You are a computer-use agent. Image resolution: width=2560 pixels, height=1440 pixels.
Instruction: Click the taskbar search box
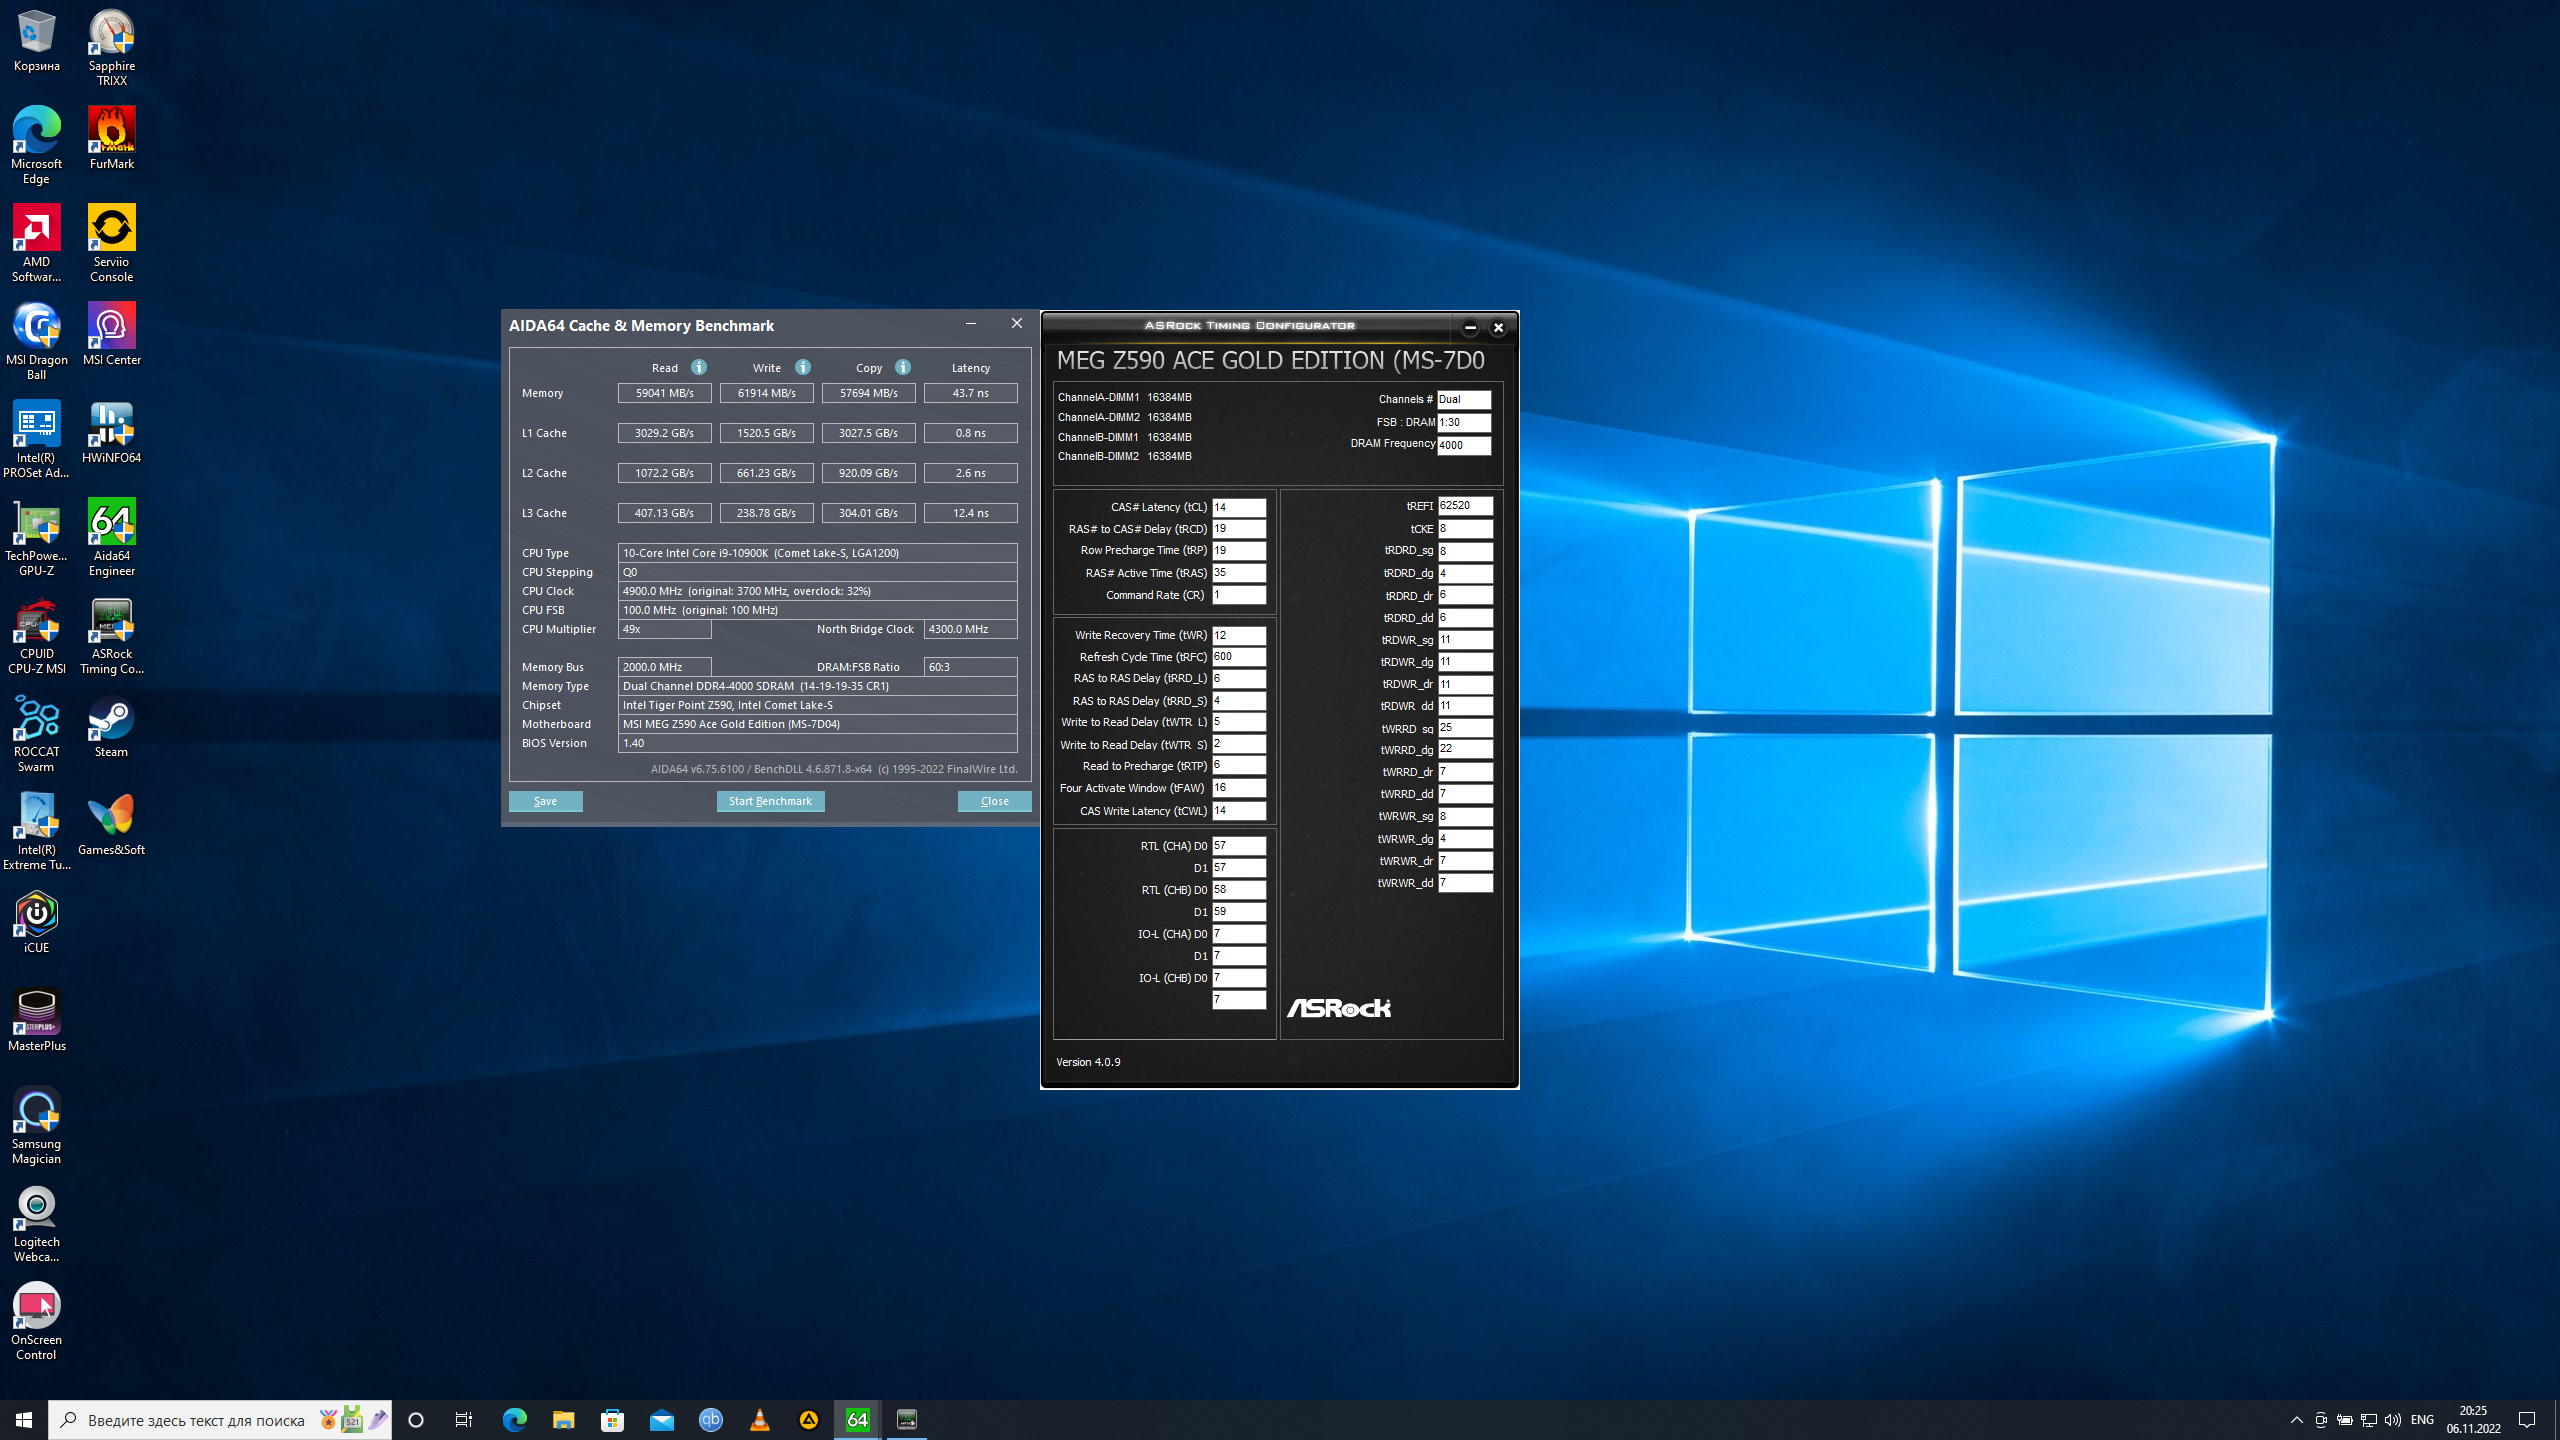click(x=196, y=1420)
